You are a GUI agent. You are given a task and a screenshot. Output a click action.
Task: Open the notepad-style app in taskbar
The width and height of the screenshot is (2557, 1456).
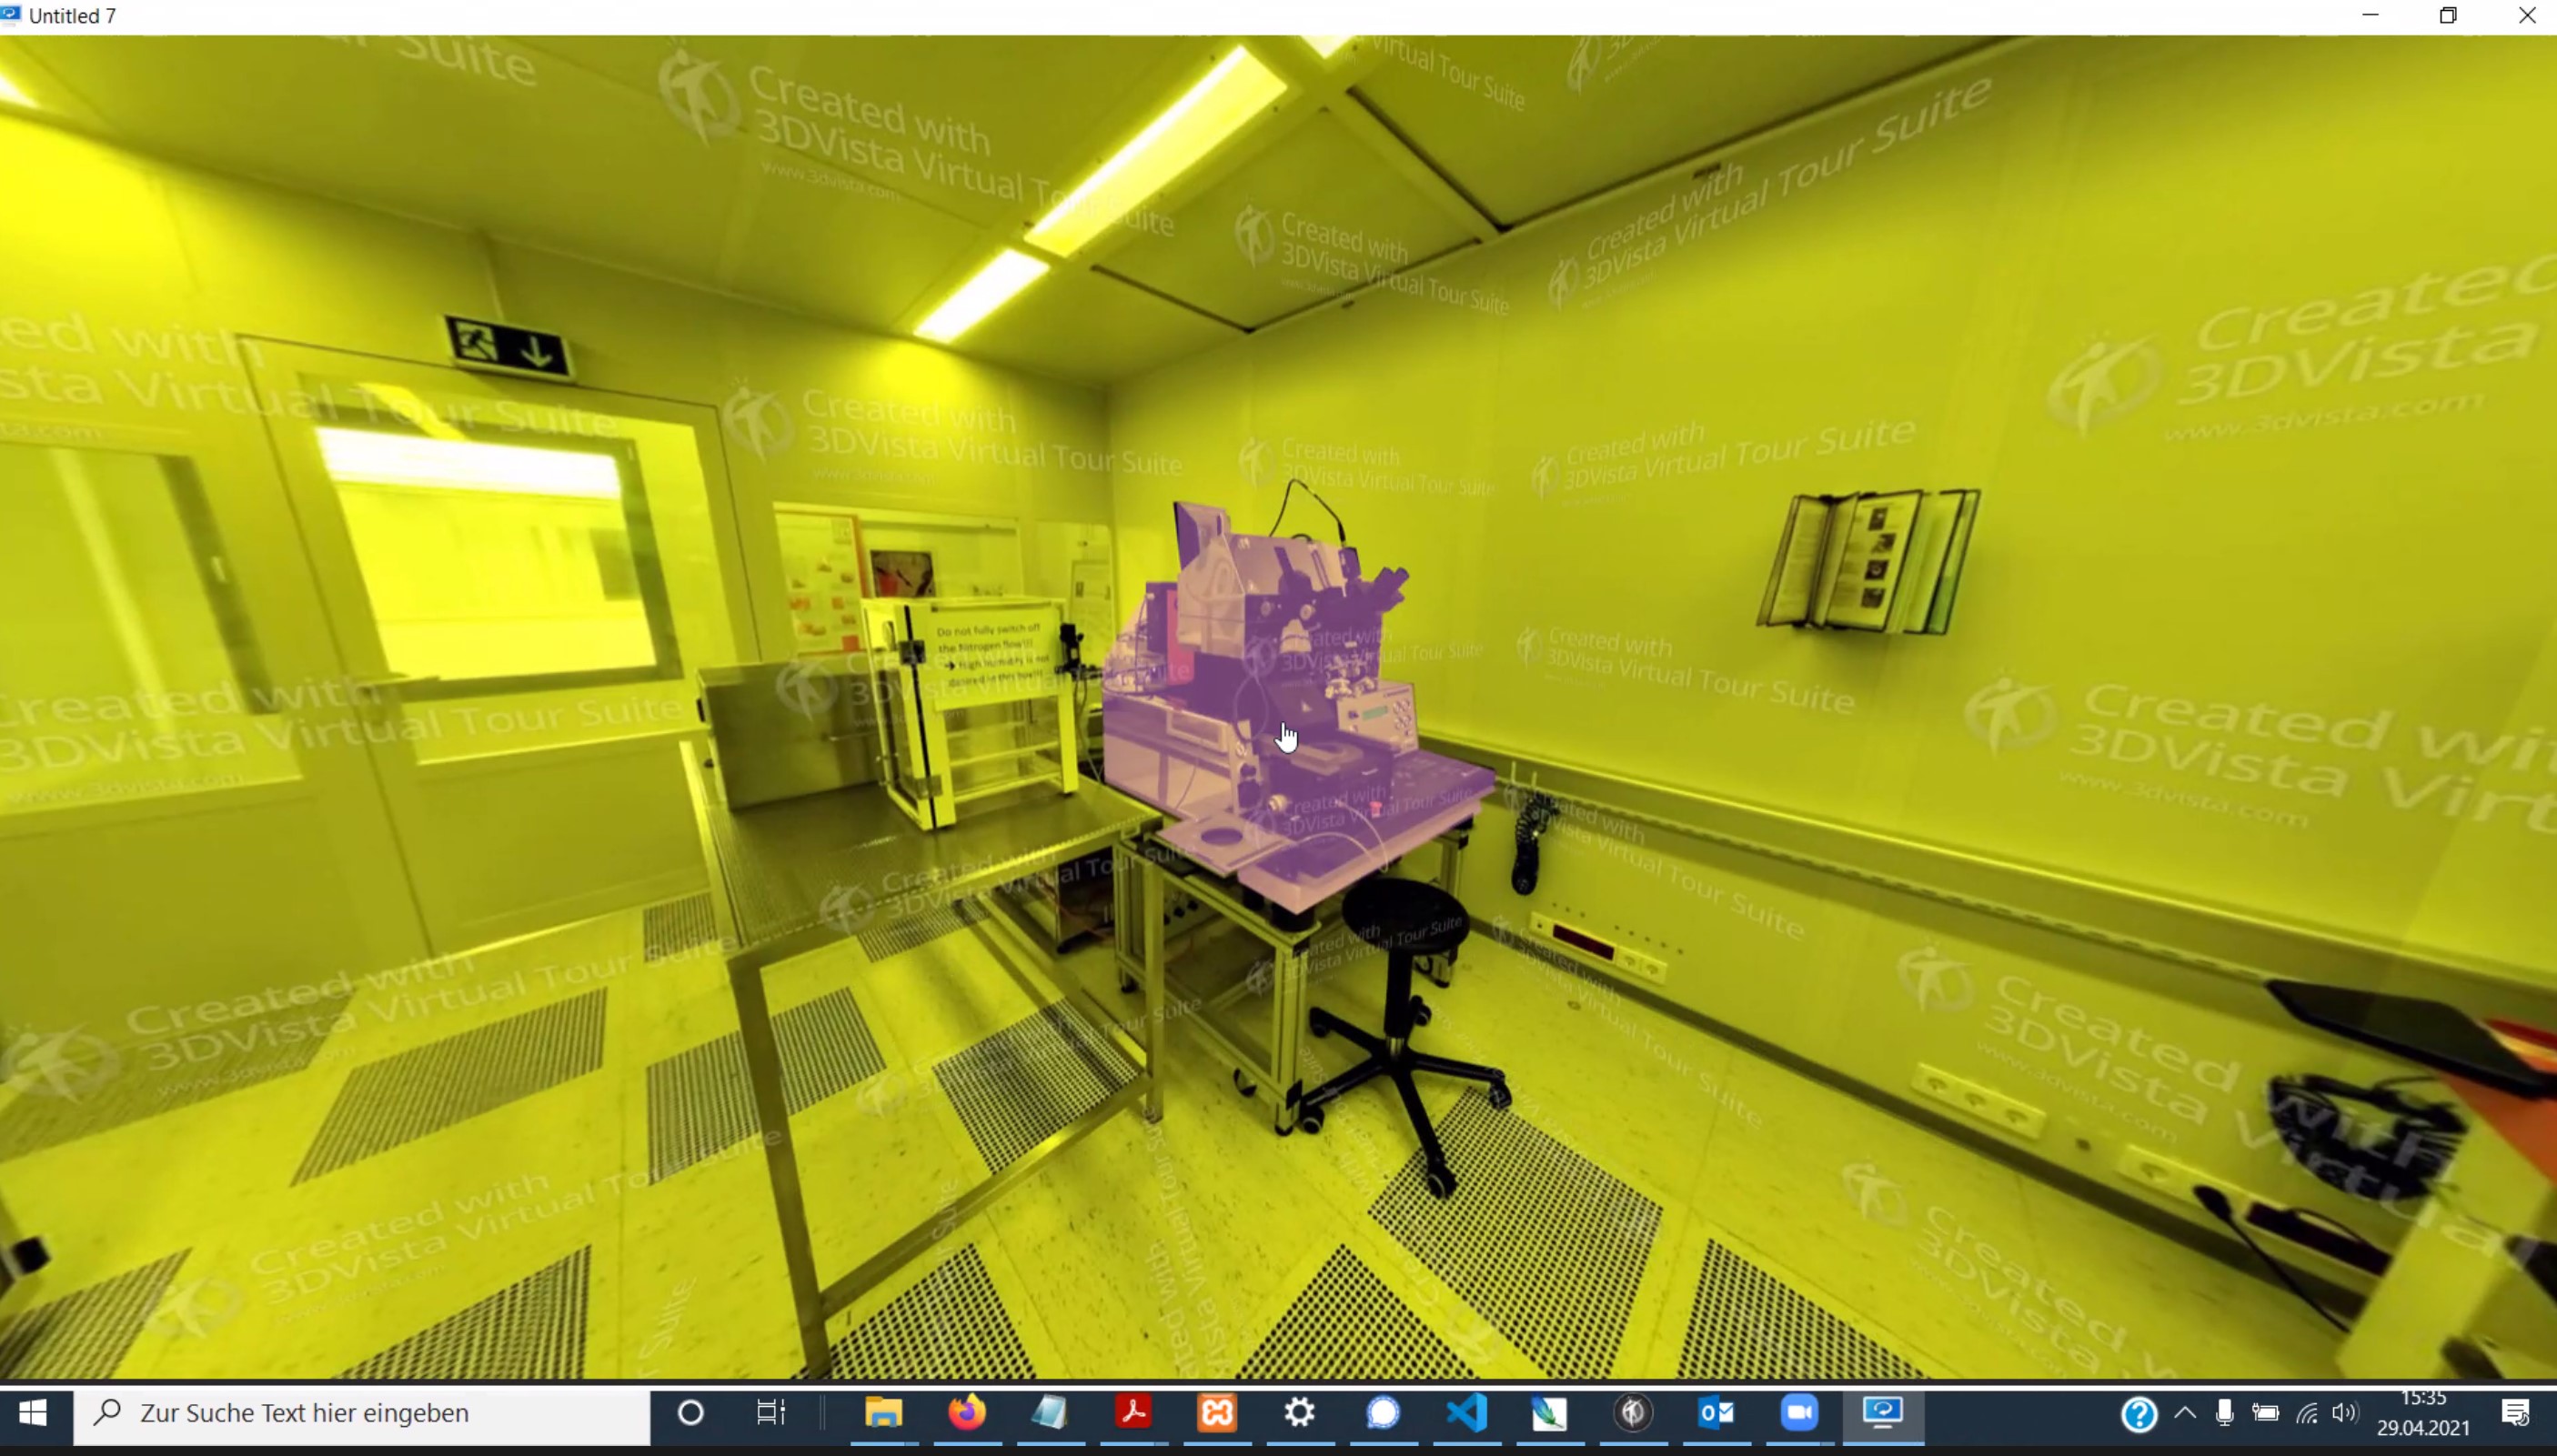click(1050, 1413)
